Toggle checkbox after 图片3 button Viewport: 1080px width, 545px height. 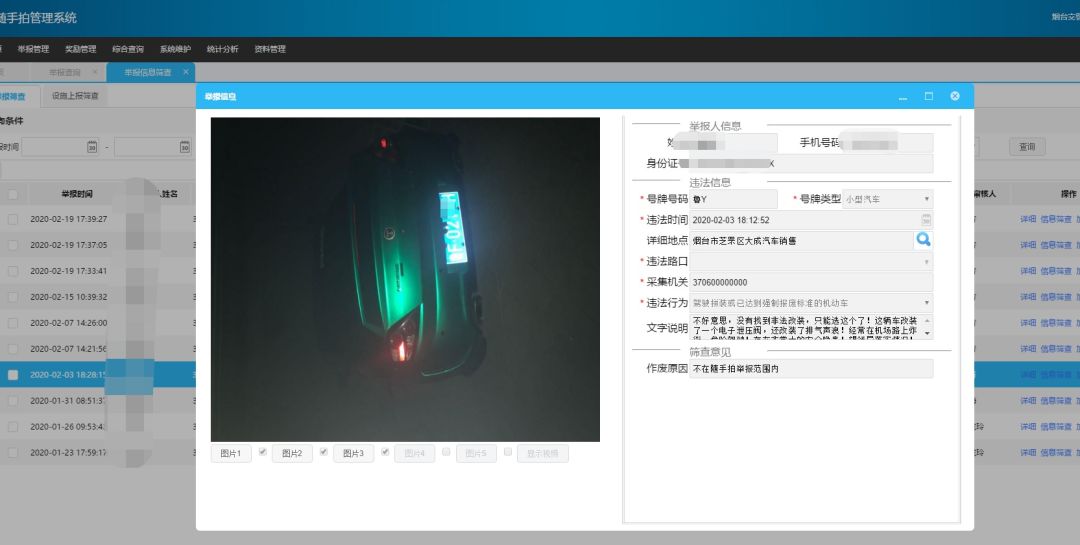[x=385, y=452]
